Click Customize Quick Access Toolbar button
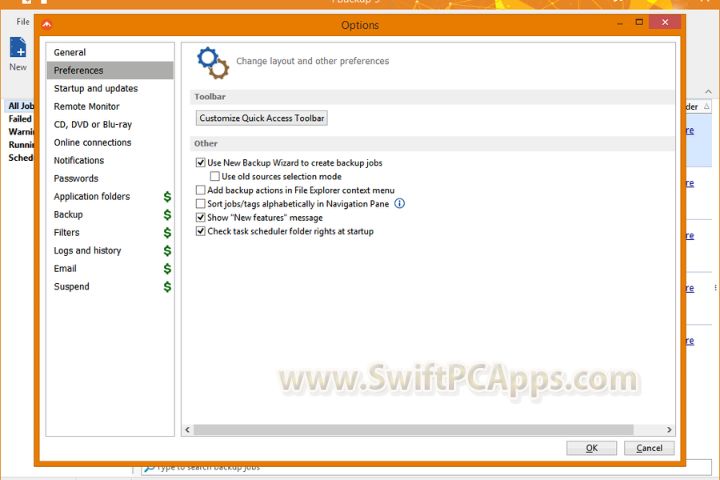This screenshot has height=480, width=720. [262, 118]
